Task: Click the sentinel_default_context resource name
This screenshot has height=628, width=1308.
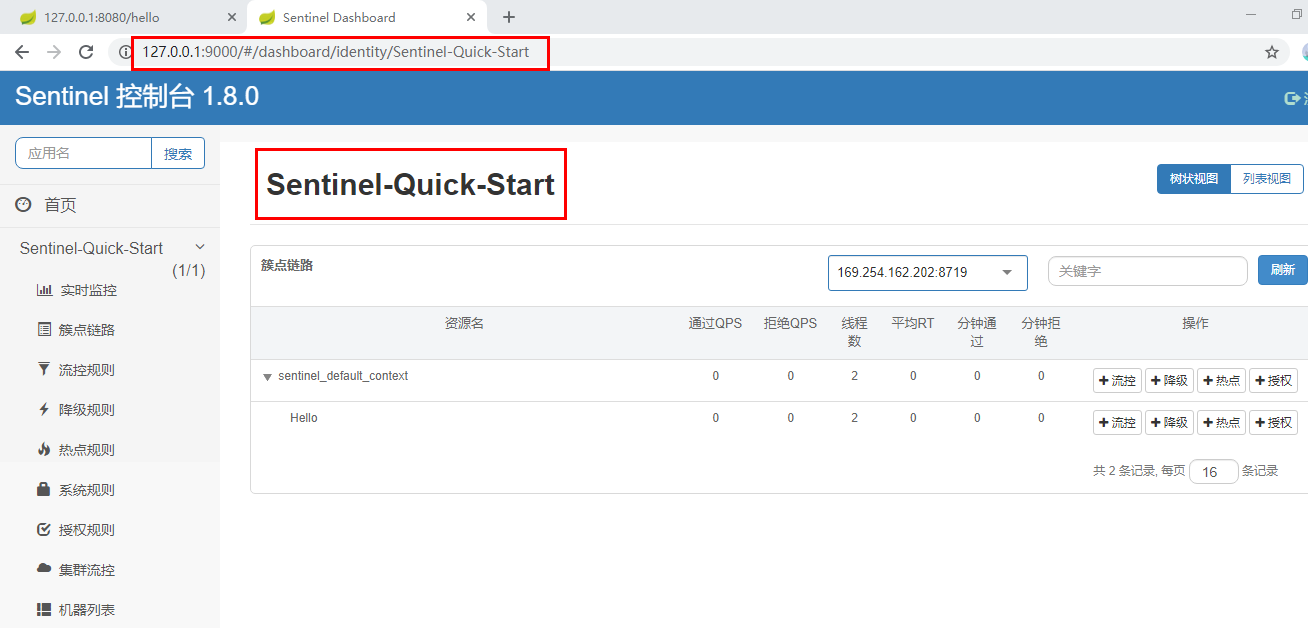Action: [343, 376]
